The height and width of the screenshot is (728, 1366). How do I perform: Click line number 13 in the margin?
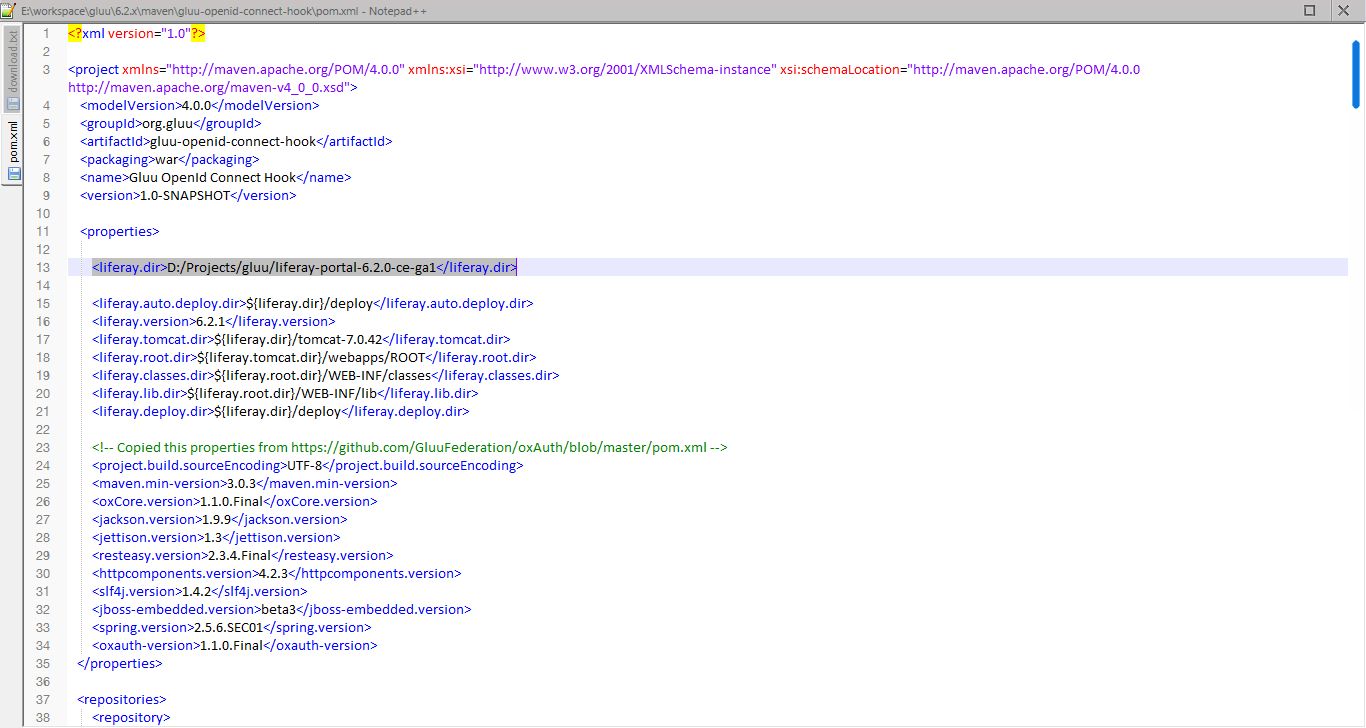[42, 267]
